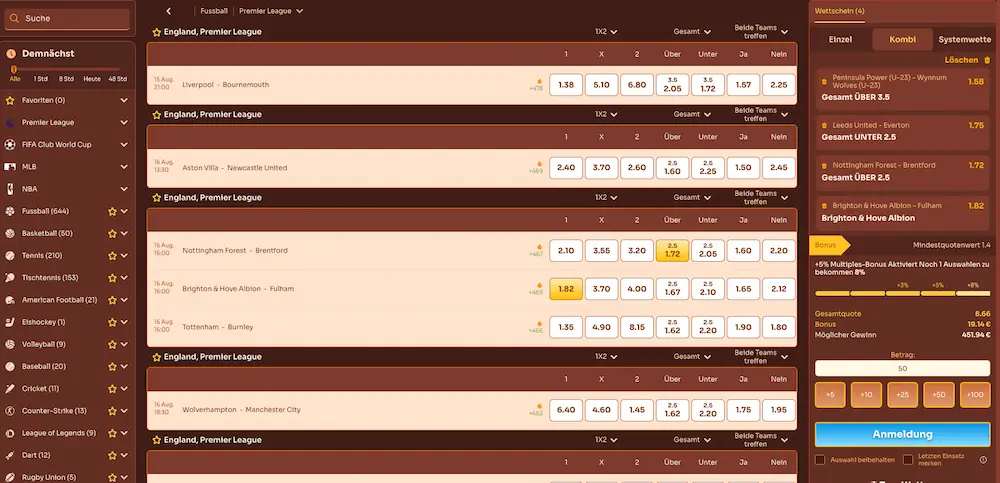Expand the Baseball (20) sidebar category
This screenshot has width=1000, height=483.
tap(124, 367)
